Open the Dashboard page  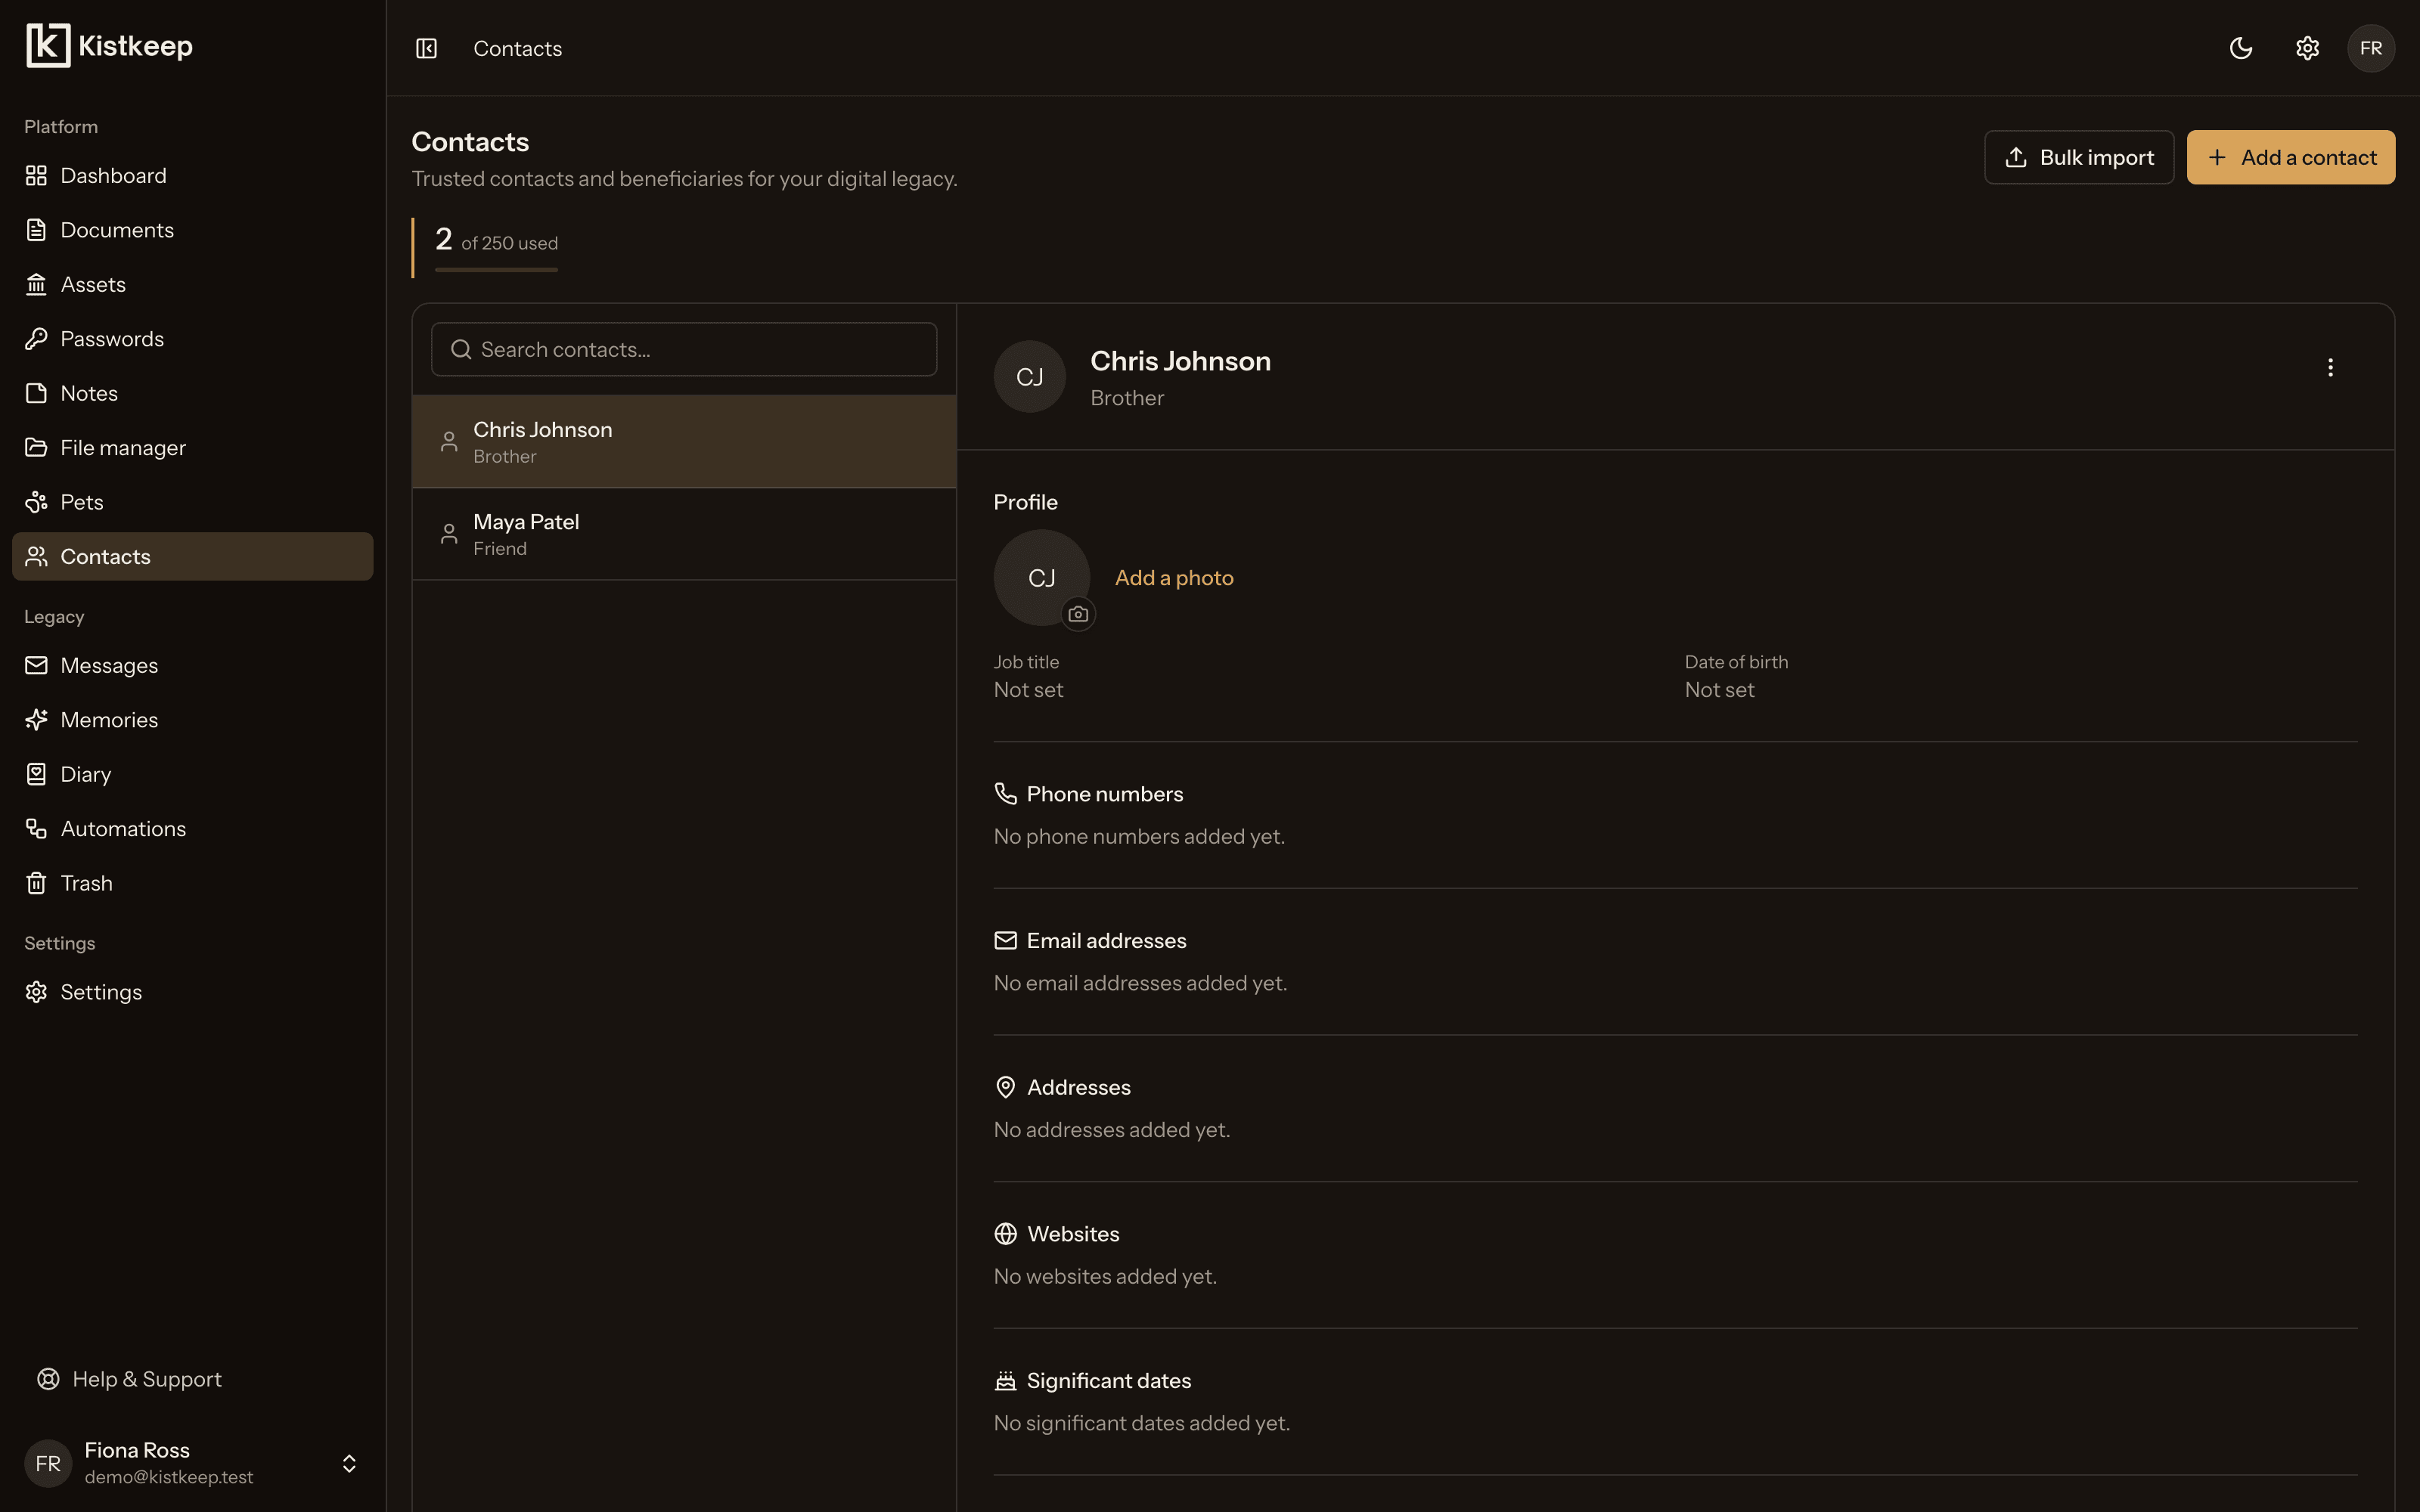pos(192,175)
